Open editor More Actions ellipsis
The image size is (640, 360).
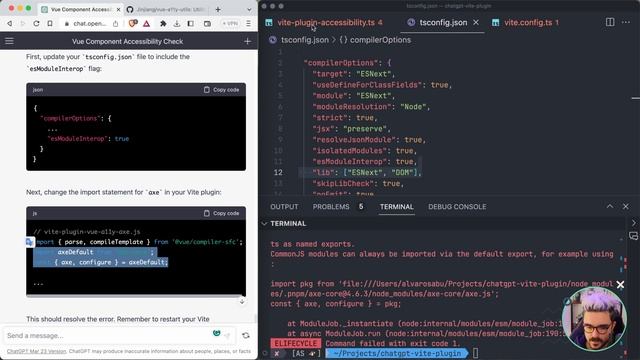tap(626, 22)
